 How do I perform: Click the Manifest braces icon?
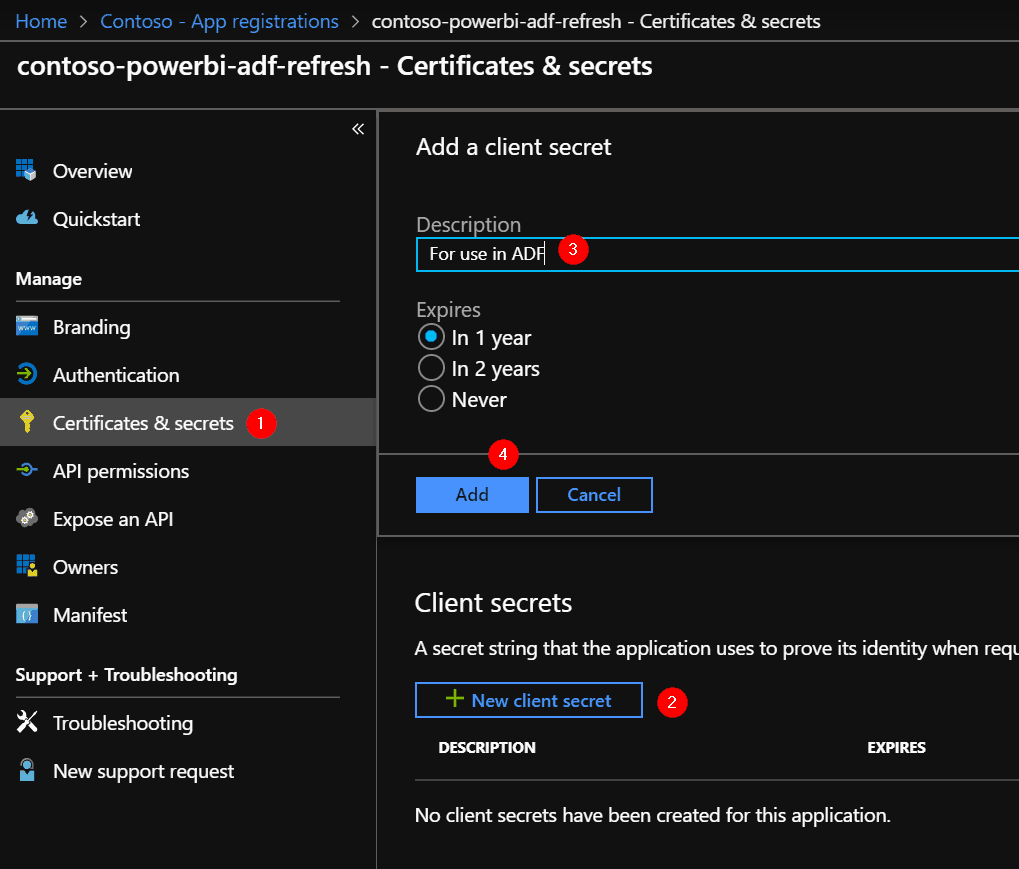click(x=27, y=614)
